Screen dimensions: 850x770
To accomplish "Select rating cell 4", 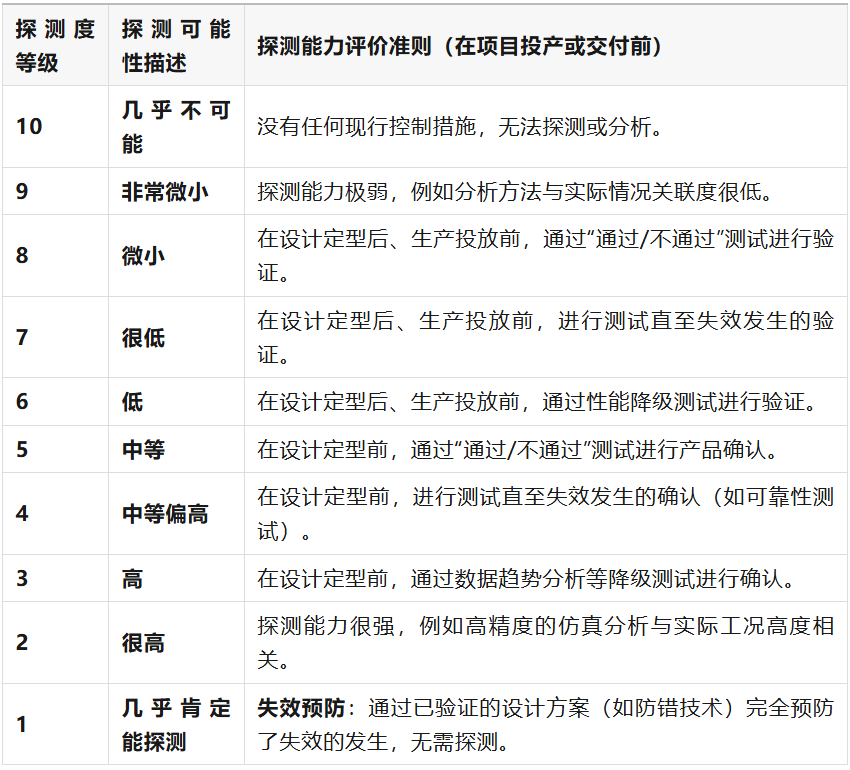I will coord(55,514).
